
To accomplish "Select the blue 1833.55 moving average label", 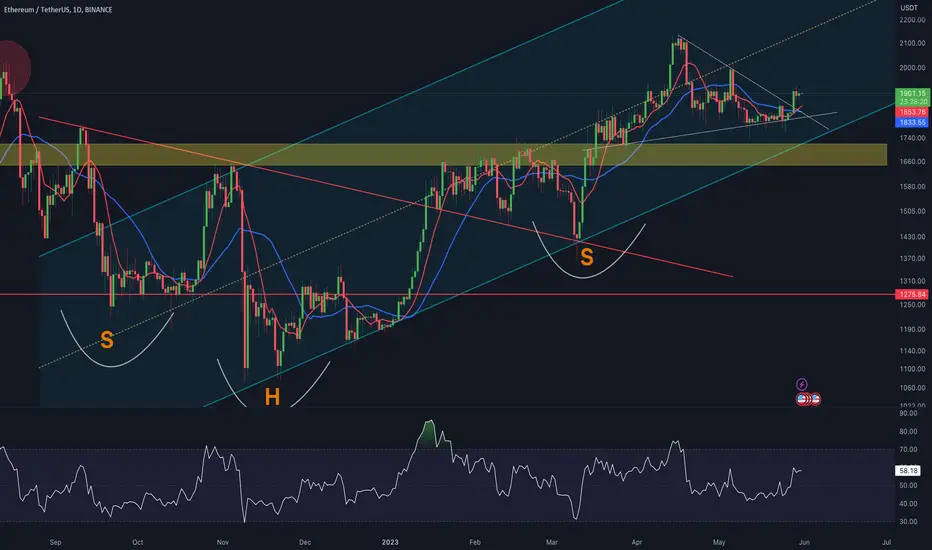I will (912, 122).
